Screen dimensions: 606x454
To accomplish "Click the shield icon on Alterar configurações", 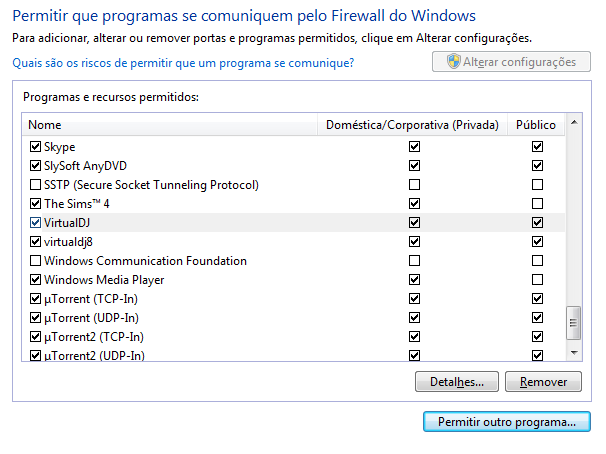I will tap(454, 61).
